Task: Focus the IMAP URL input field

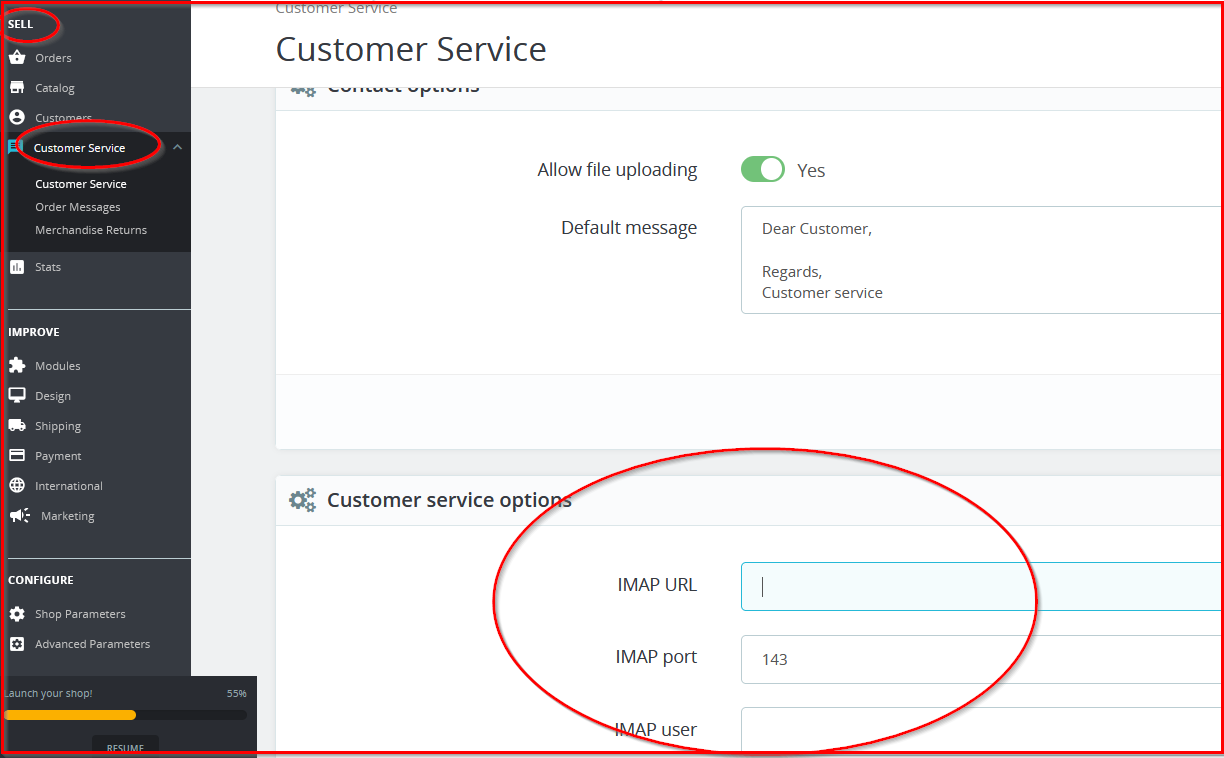Action: pyautogui.click(x=980, y=586)
